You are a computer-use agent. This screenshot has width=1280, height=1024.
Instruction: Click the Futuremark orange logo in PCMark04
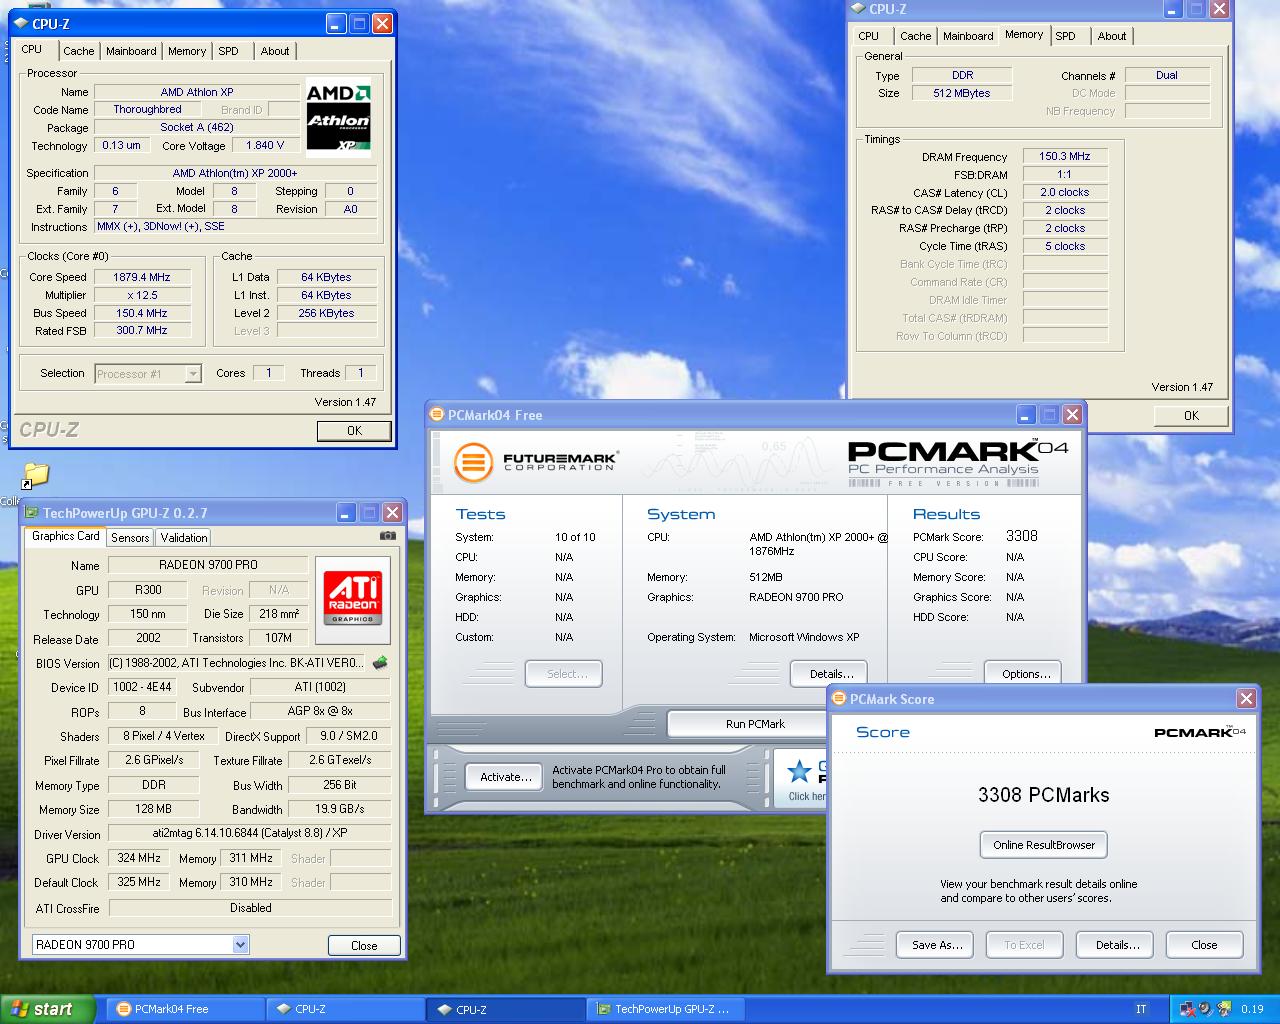click(473, 463)
